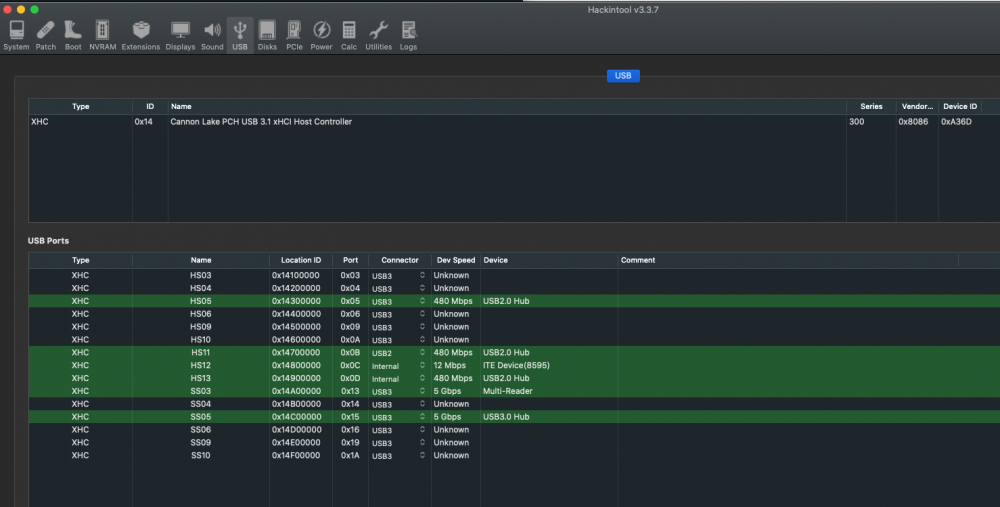Select the SS04 port row
The image size is (1000, 507).
tap(514, 404)
